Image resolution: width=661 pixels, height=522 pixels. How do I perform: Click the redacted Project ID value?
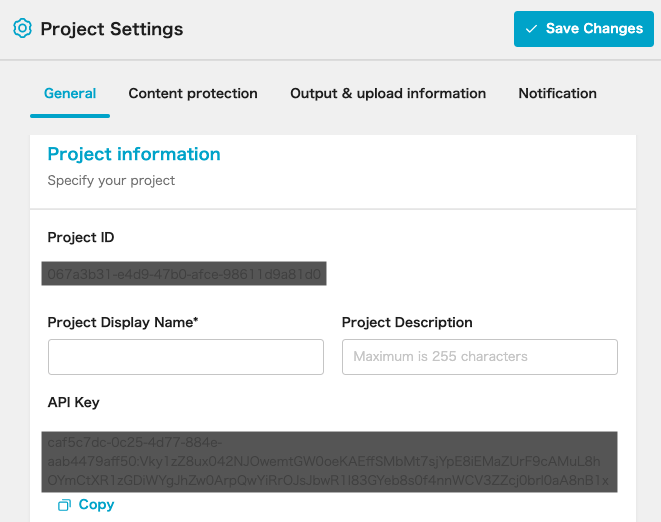pos(184,274)
